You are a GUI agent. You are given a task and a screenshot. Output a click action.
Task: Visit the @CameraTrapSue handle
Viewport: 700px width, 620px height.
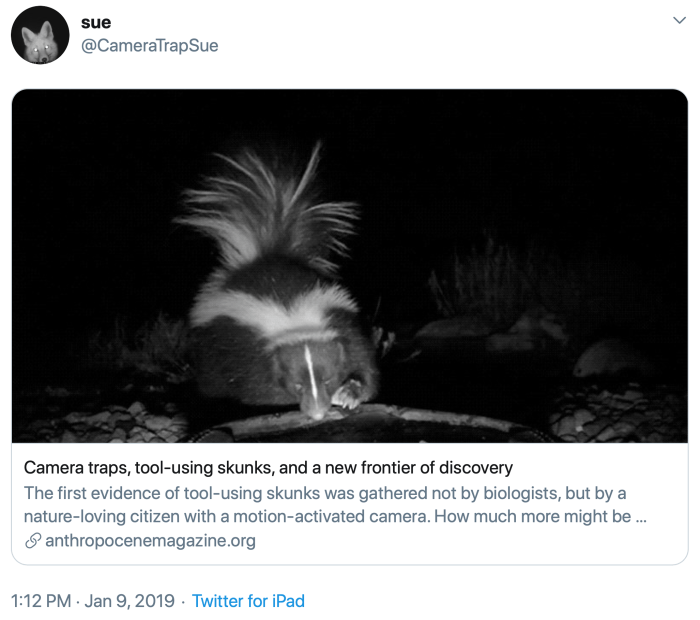click(149, 45)
